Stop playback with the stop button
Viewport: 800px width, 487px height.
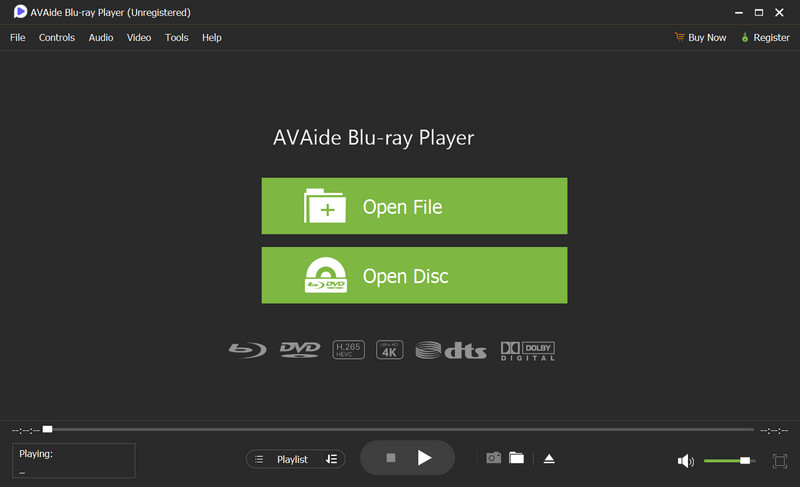click(x=391, y=458)
